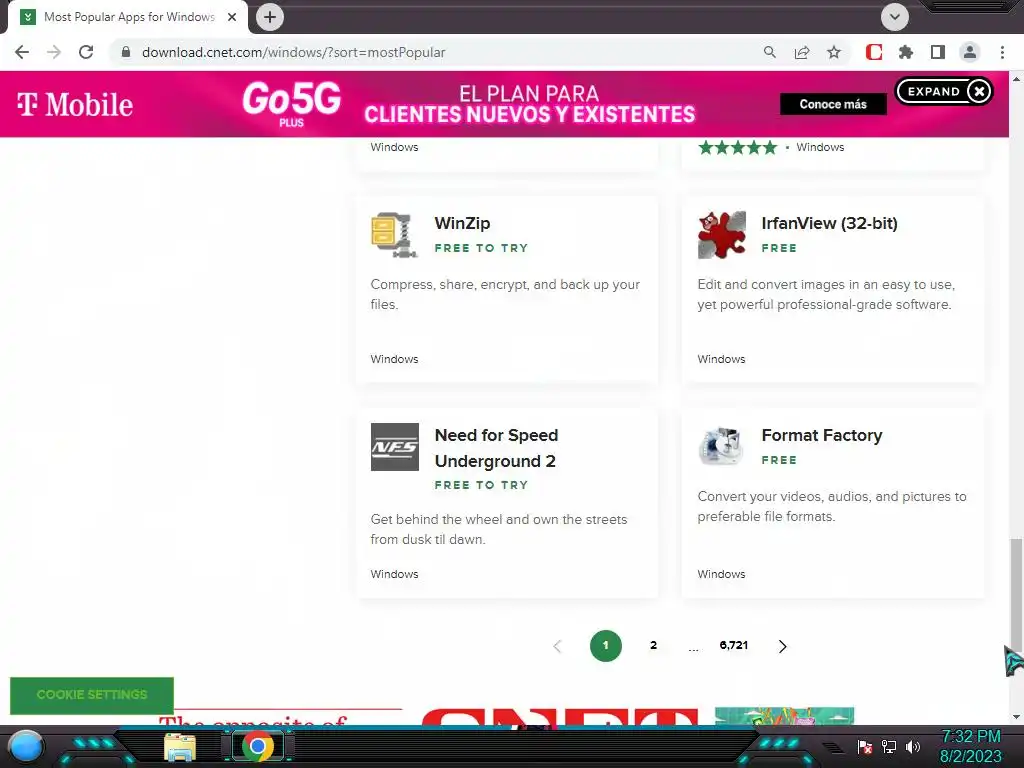Bookmark this tab with the star
This screenshot has height=768, width=1024.
click(834, 52)
